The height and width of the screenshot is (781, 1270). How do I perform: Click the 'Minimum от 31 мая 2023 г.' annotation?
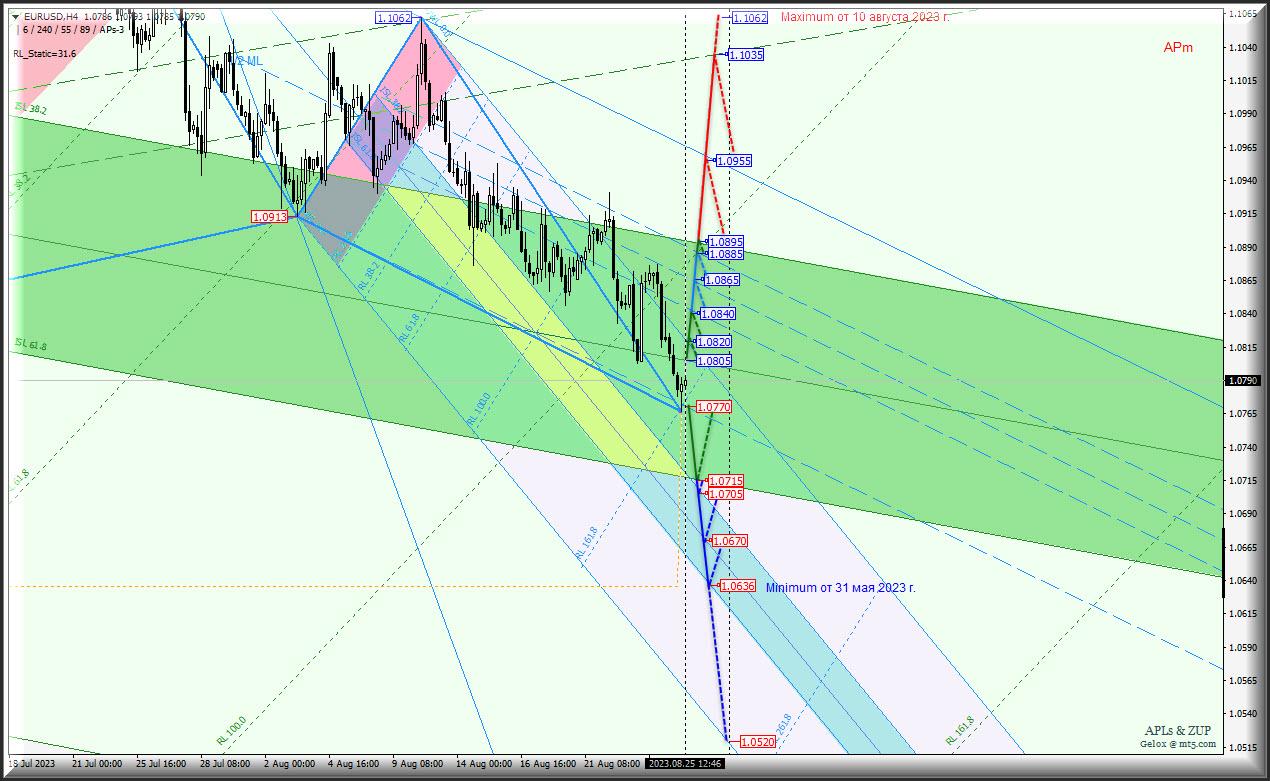[x=840, y=587]
